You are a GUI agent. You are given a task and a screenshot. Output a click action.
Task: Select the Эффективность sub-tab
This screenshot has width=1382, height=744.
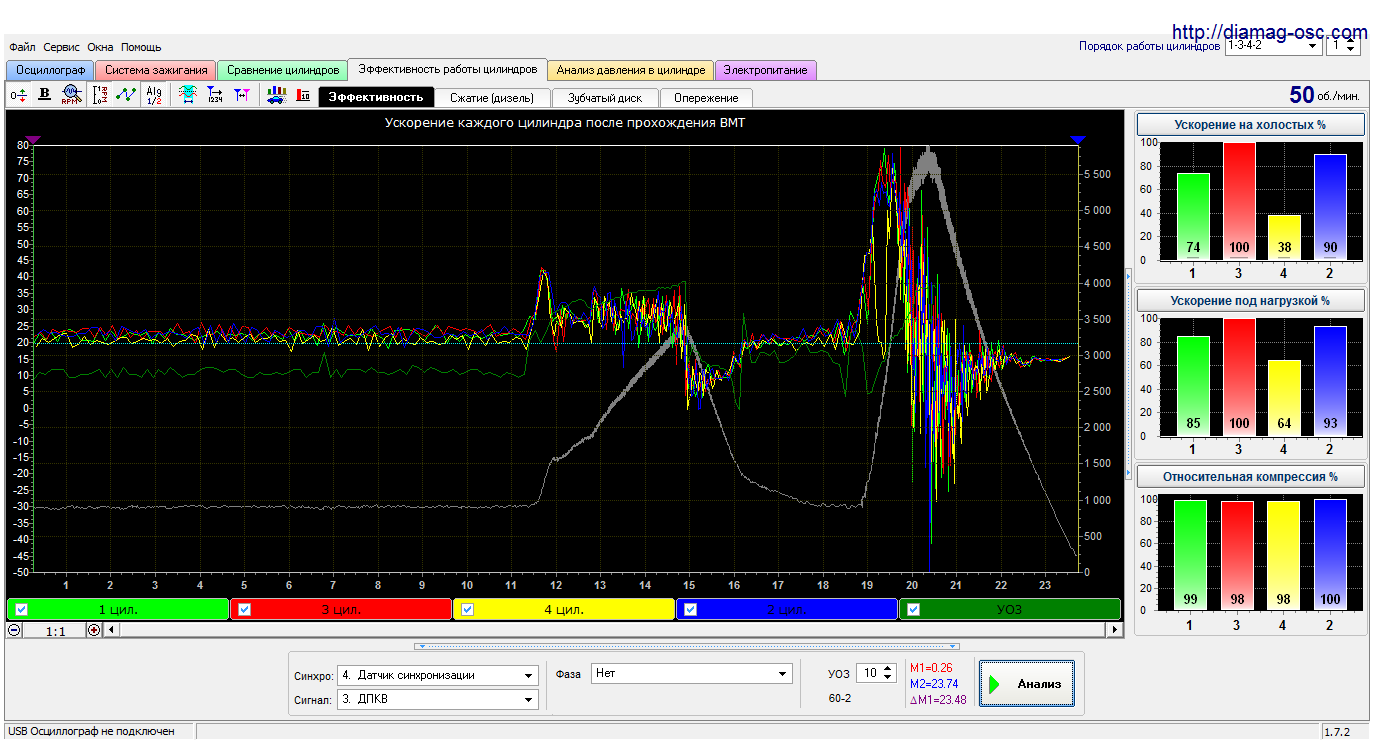point(376,97)
